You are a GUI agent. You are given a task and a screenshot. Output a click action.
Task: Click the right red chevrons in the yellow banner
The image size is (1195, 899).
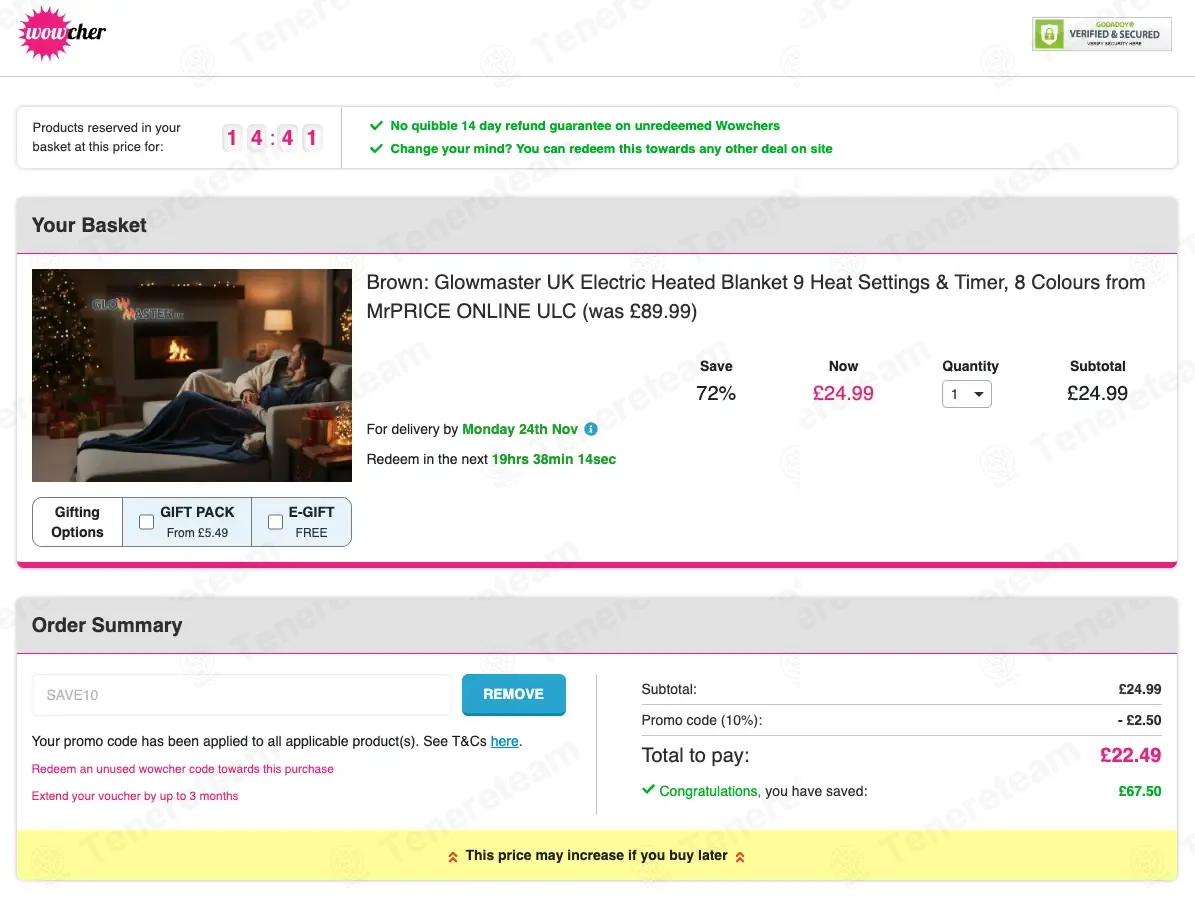coord(741,856)
